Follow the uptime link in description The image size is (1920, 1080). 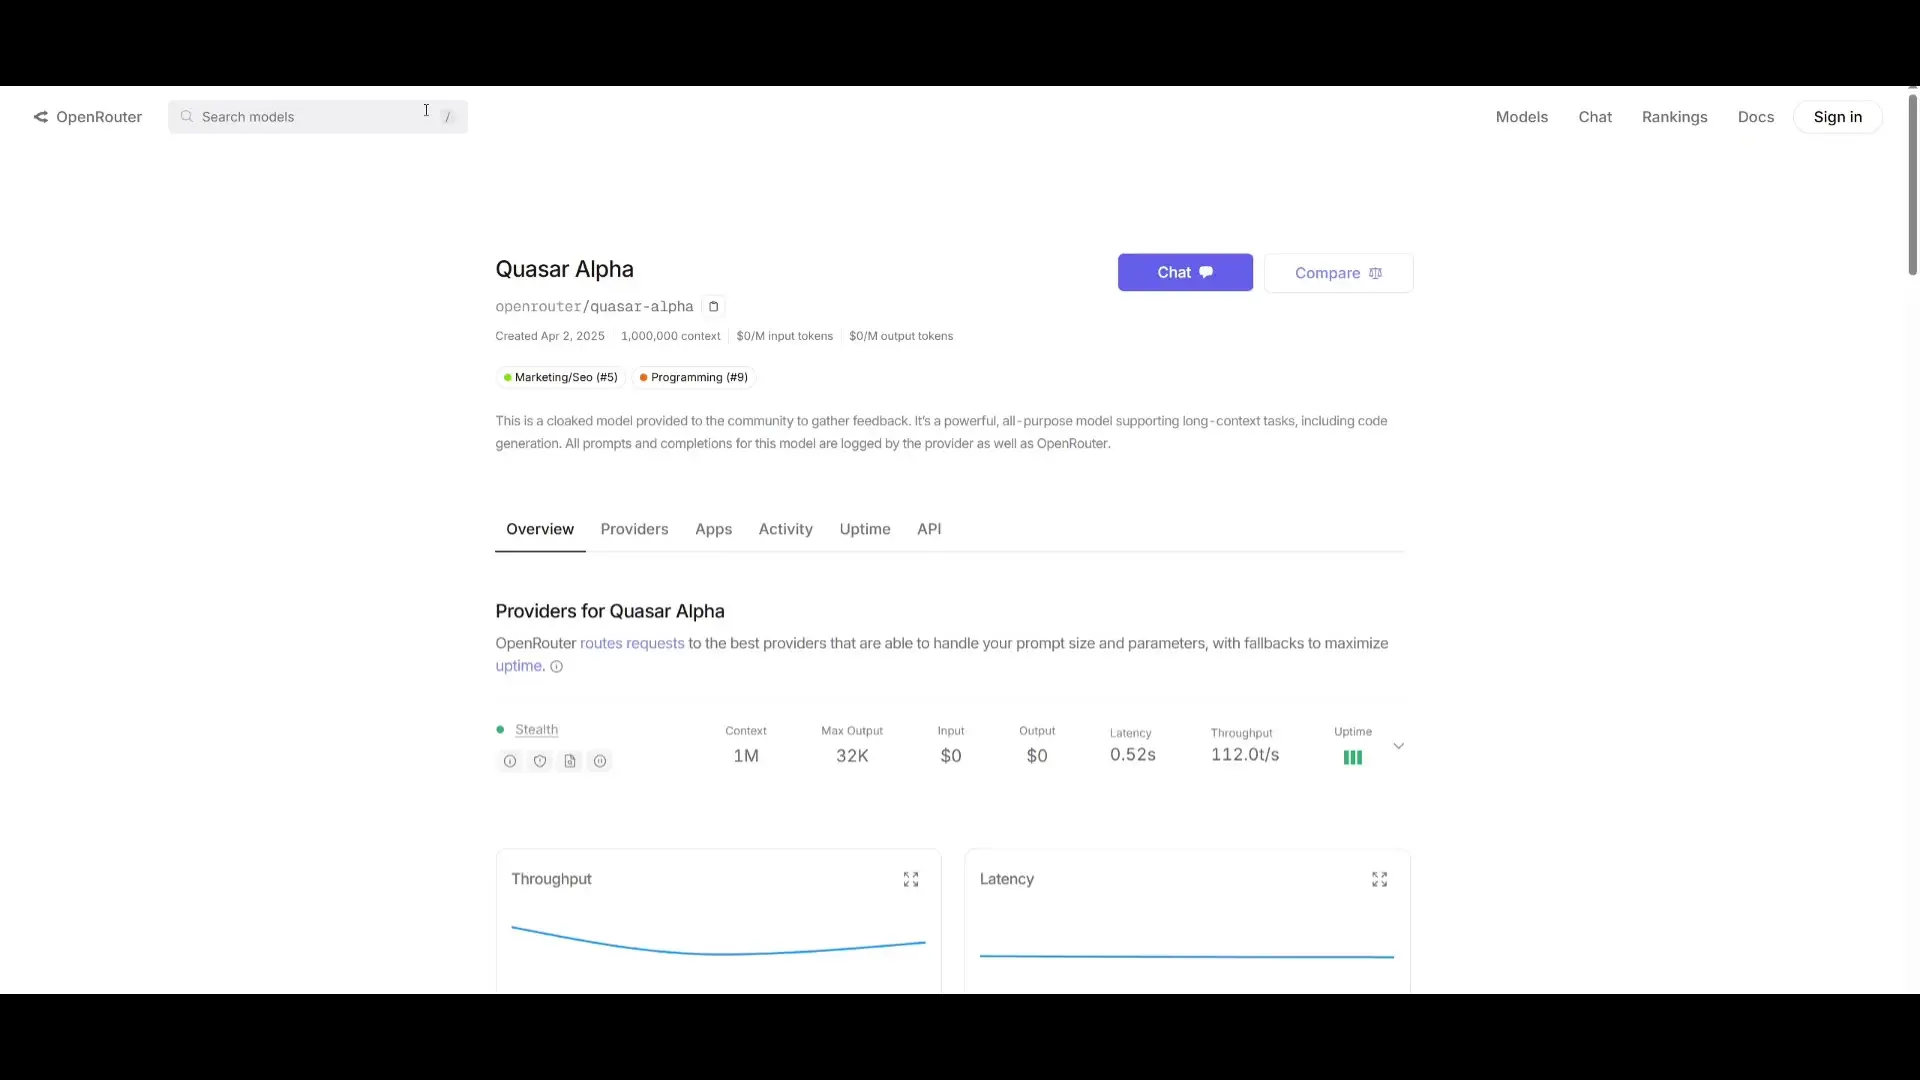point(520,666)
